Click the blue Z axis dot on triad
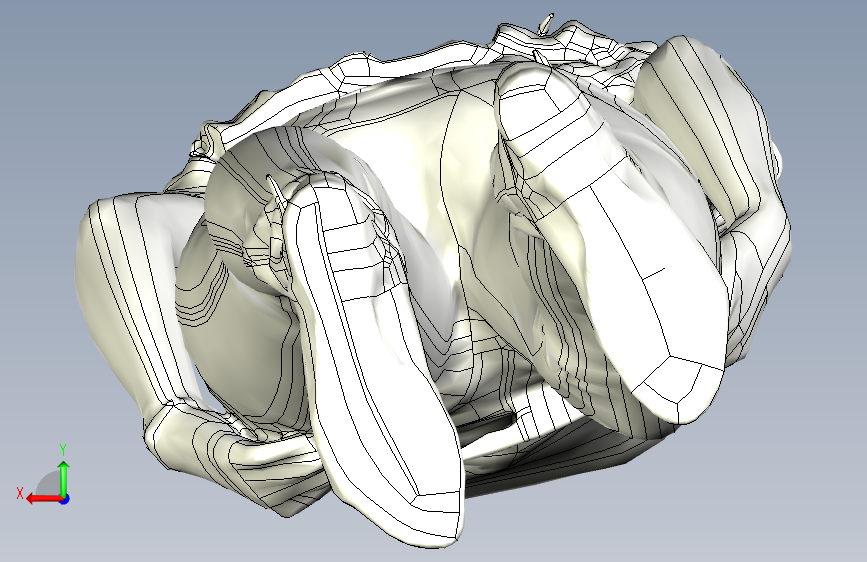Image resolution: width=867 pixels, height=562 pixels. 65,499
